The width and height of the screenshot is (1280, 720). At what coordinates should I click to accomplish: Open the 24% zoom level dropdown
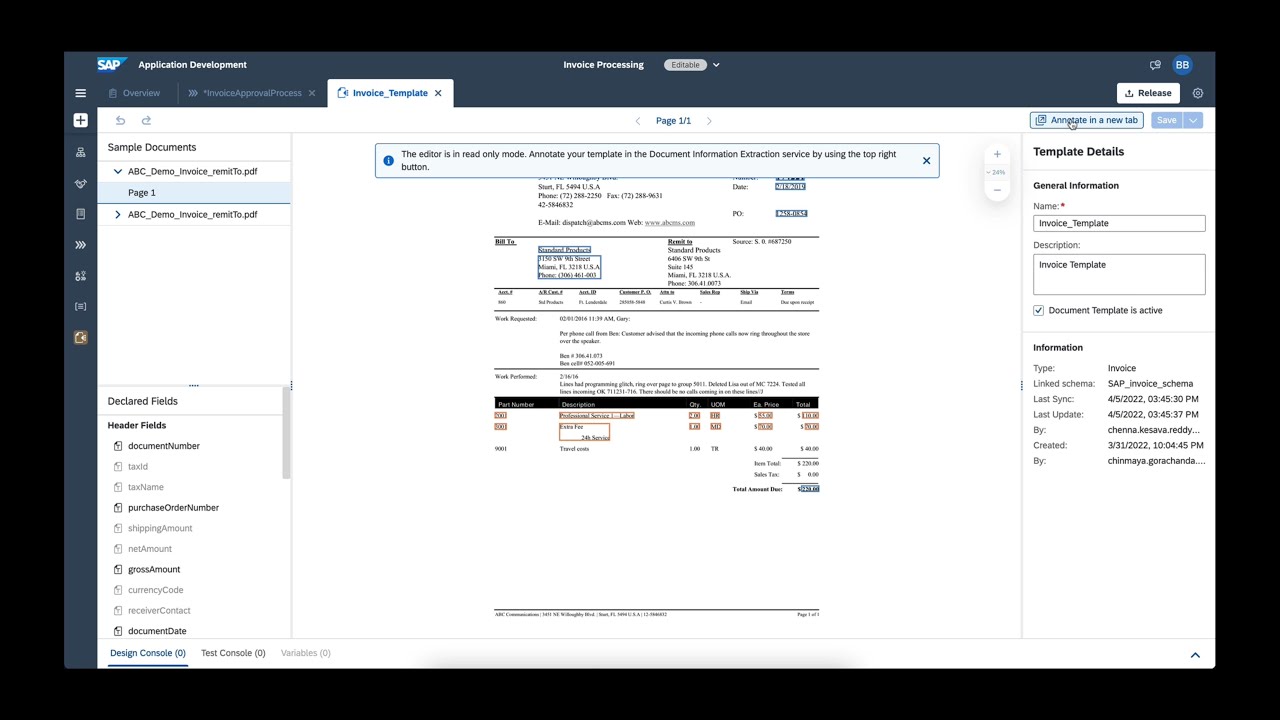tap(997, 172)
